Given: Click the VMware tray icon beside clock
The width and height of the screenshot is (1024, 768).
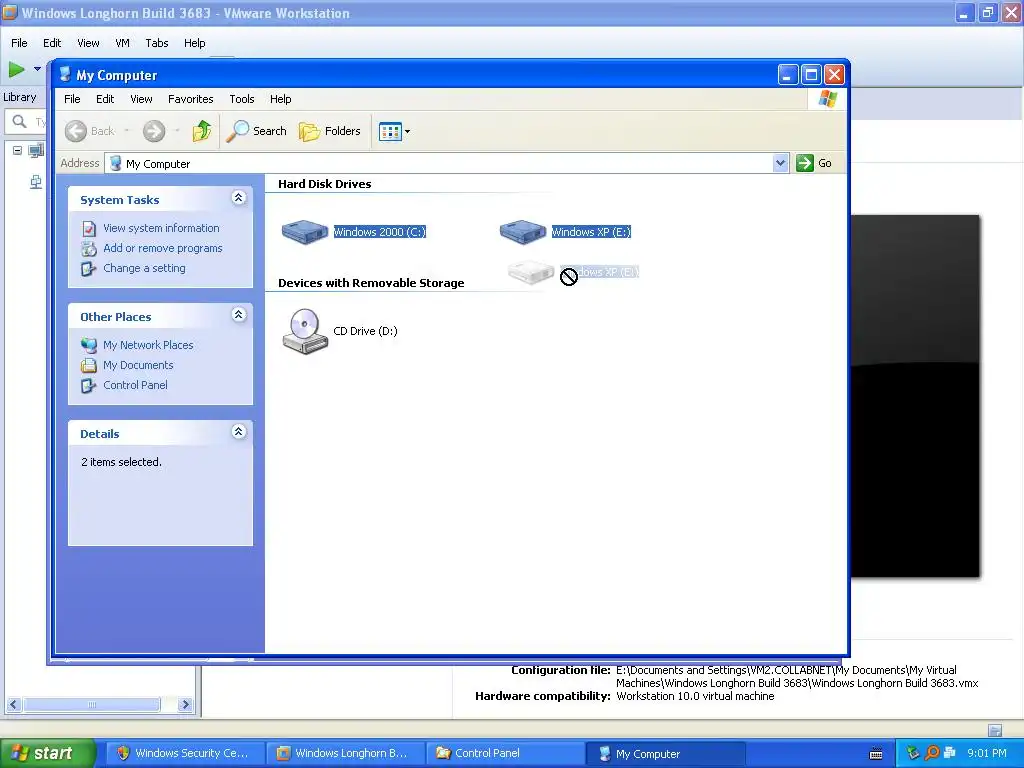Looking at the screenshot, I should 950,753.
